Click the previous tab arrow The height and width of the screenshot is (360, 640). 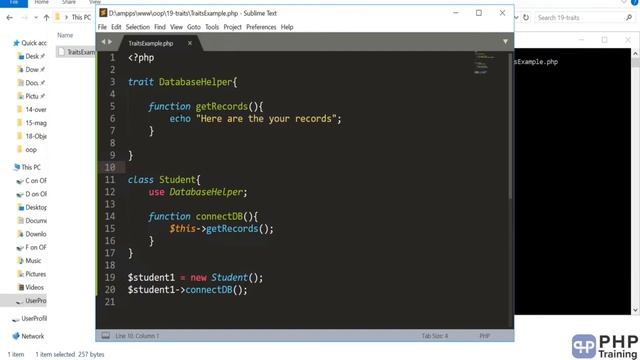point(103,42)
